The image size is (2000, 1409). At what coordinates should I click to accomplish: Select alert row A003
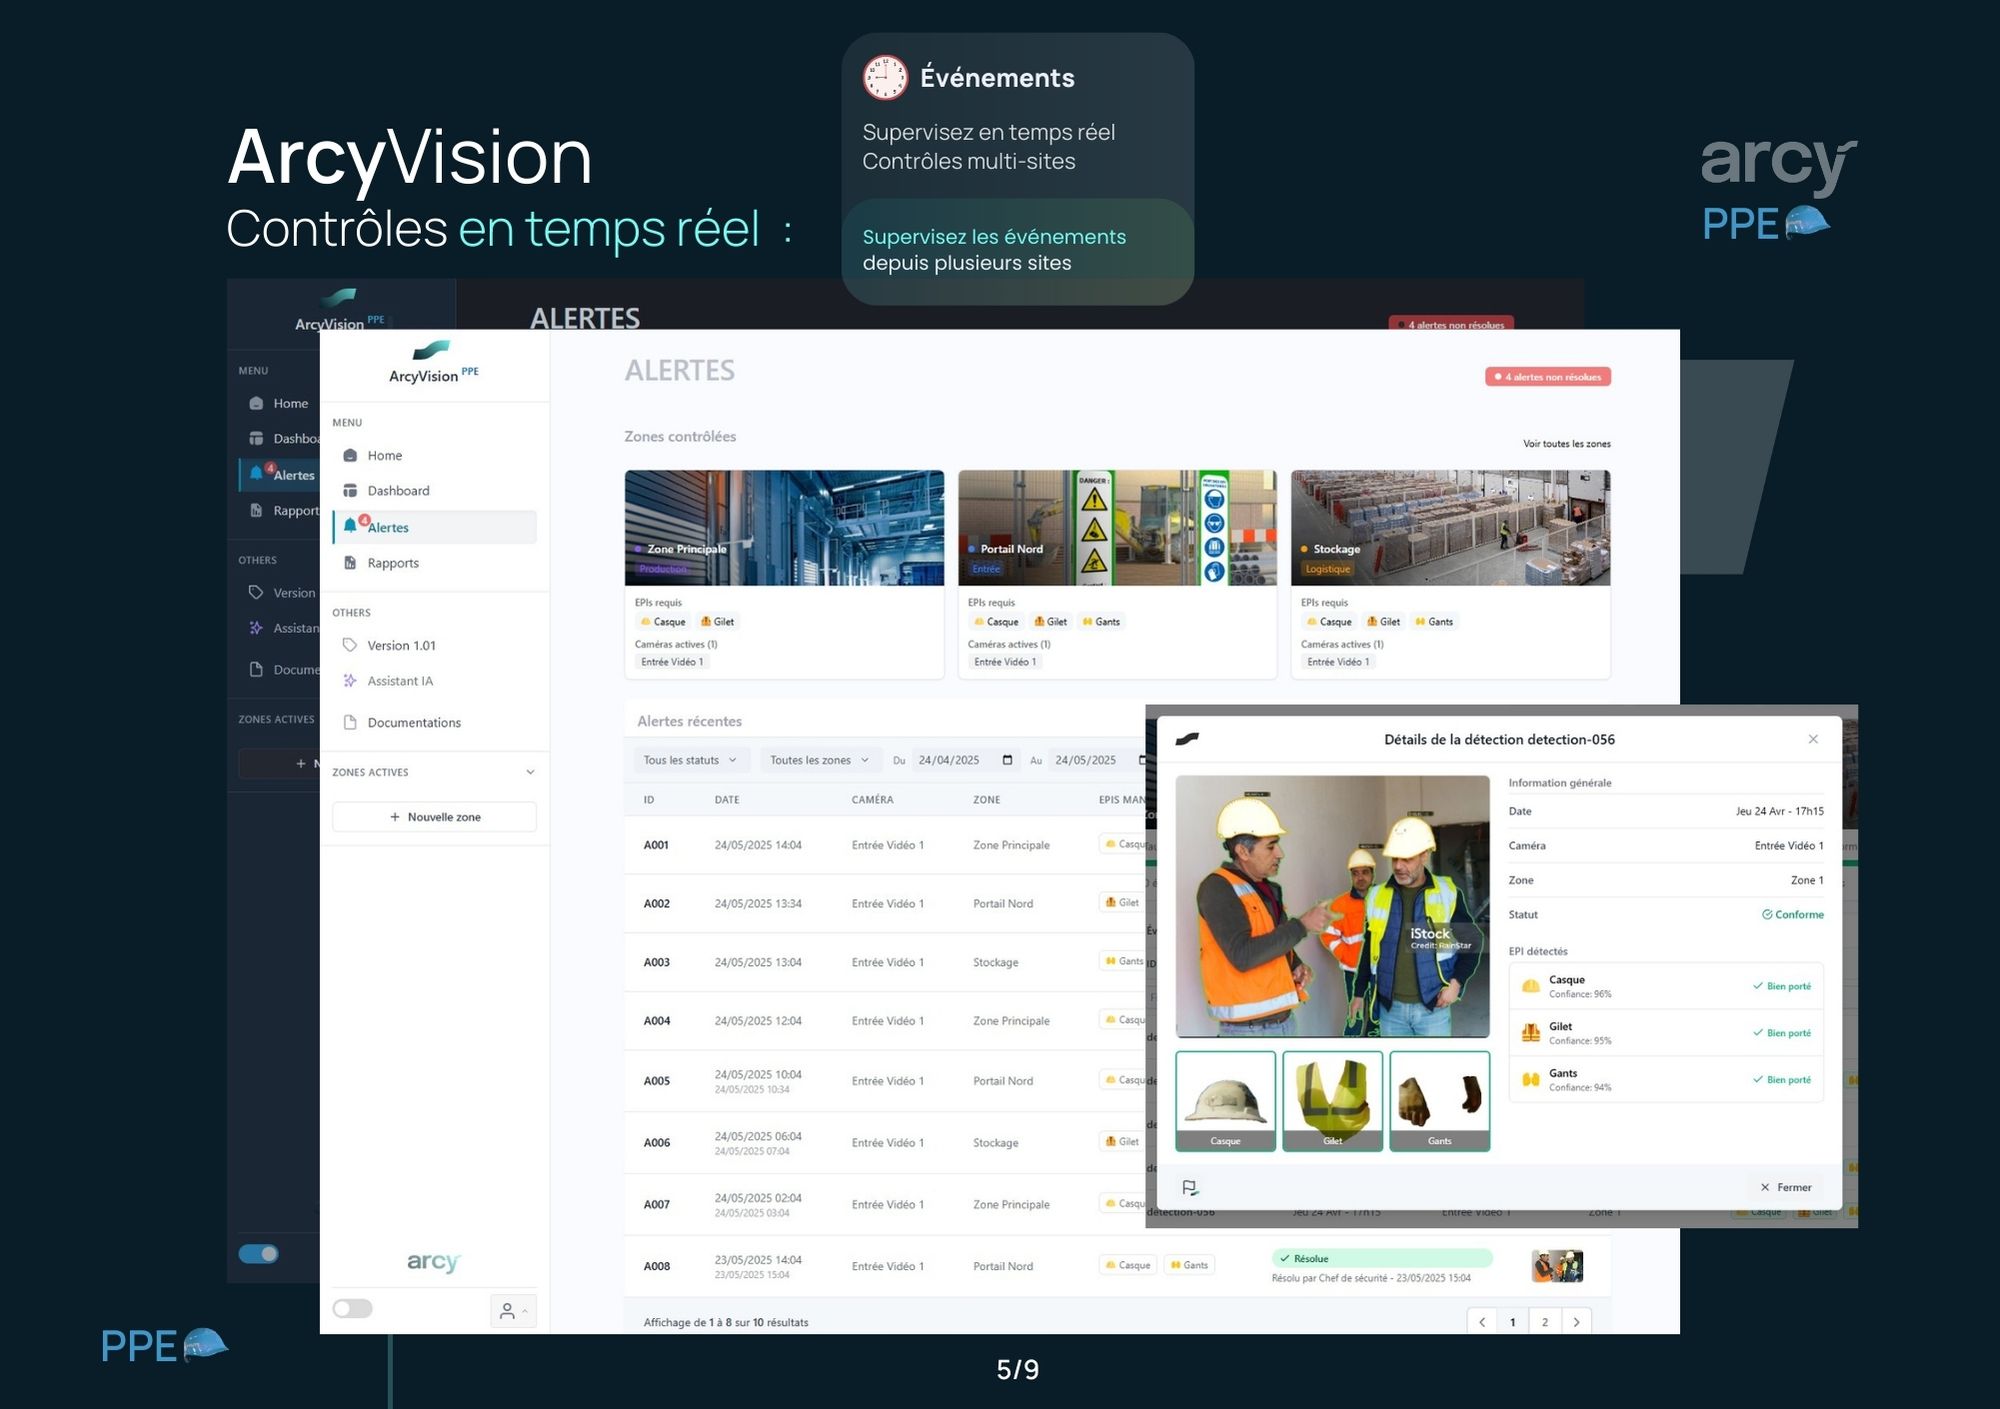point(885,962)
